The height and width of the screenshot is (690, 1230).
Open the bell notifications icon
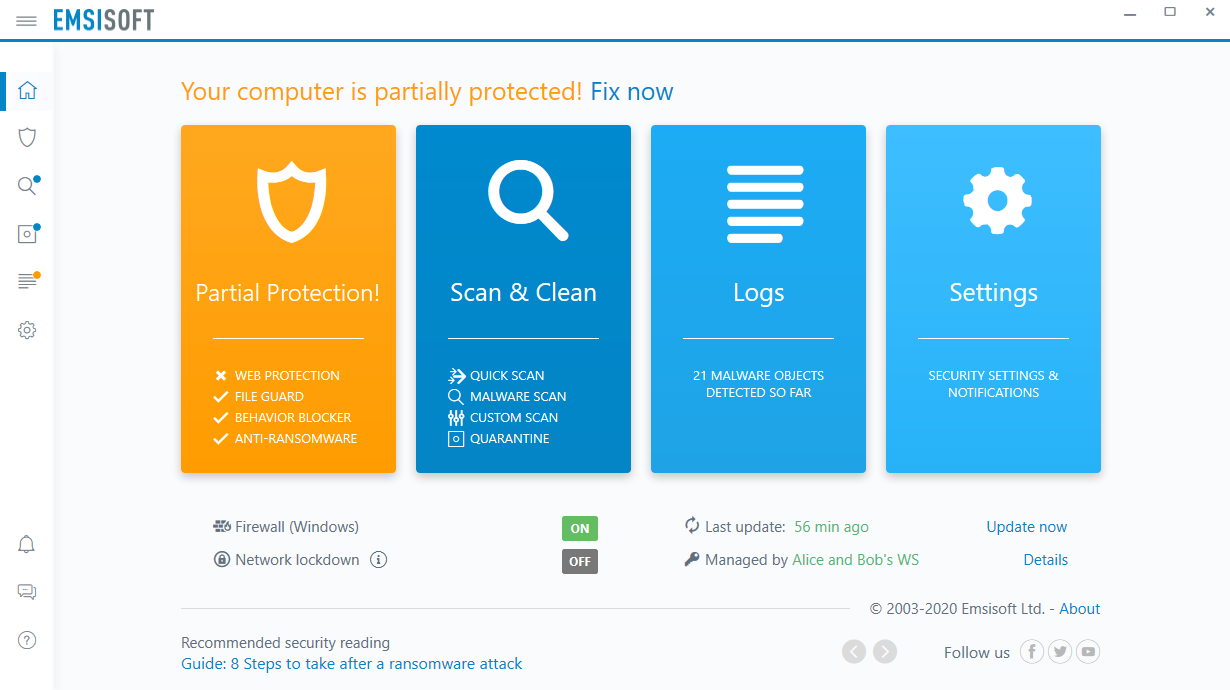pos(27,544)
